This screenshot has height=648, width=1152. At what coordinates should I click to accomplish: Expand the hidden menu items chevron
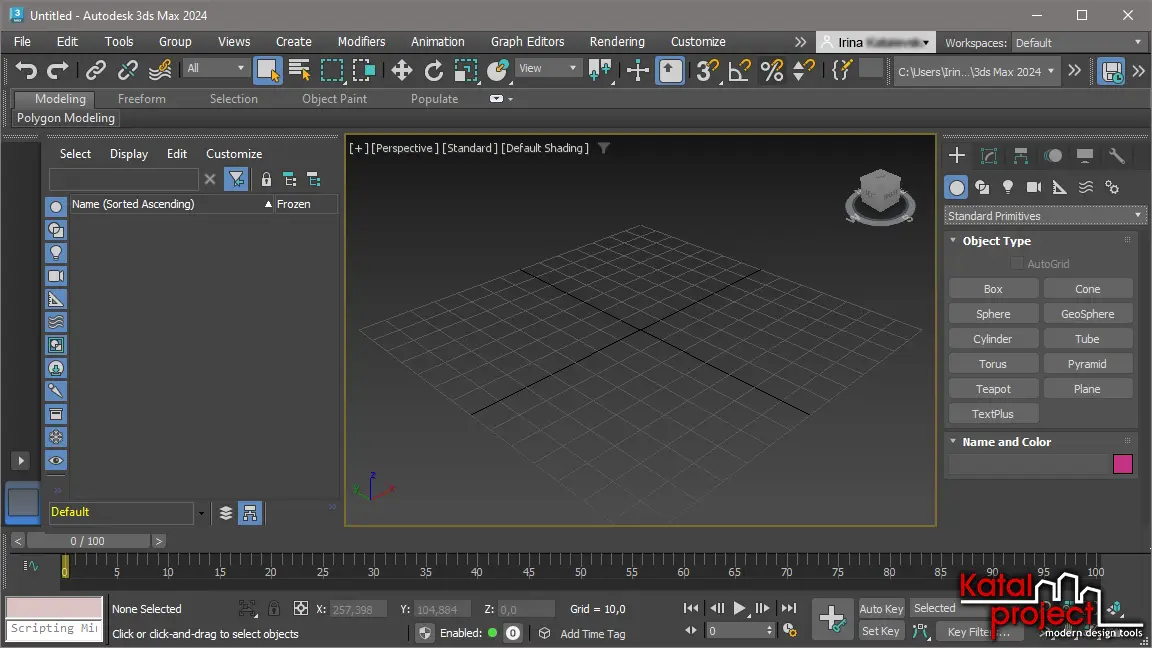point(800,42)
